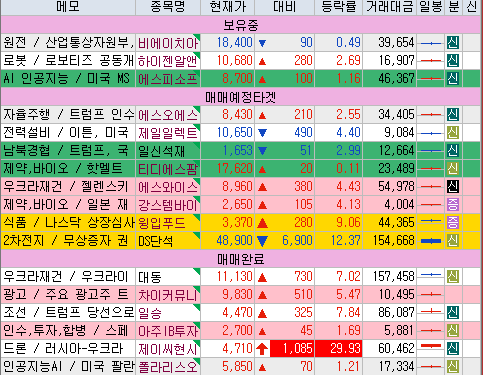
Task: Open the daily candle icon for 제이씨현시
Action: click(x=431, y=346)
